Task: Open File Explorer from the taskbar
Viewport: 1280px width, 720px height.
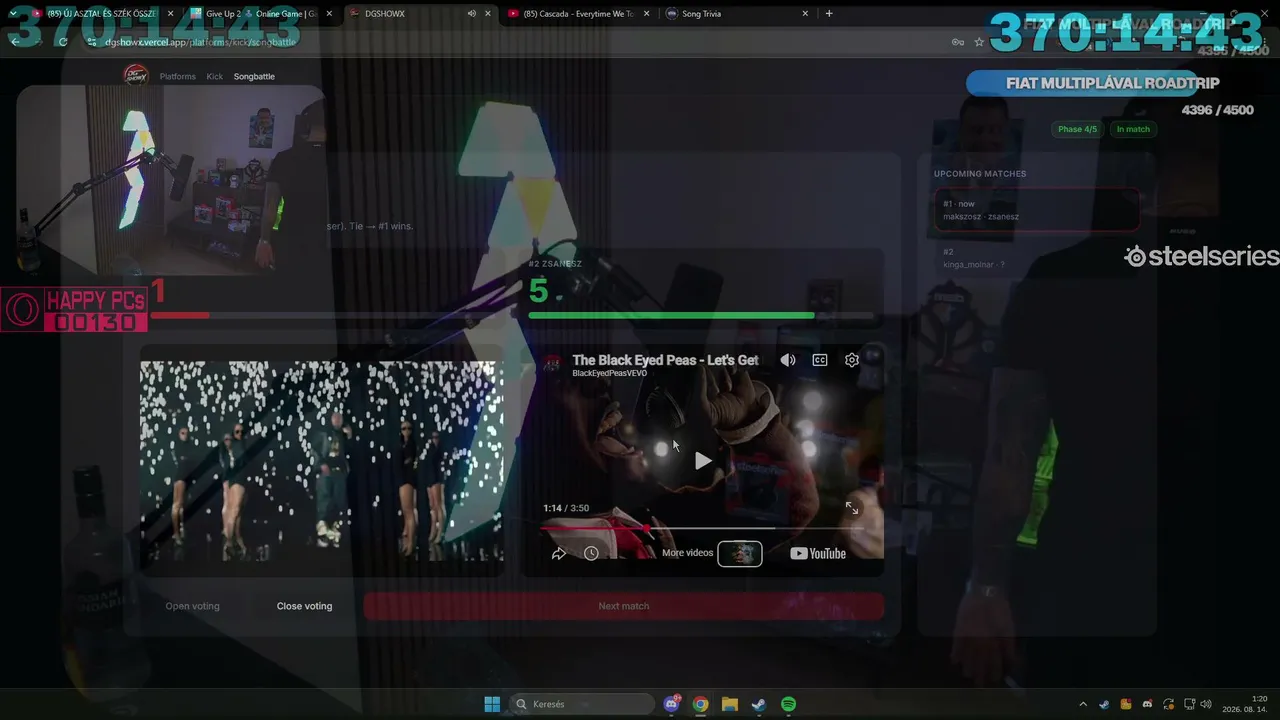Action: coord(730,704)
